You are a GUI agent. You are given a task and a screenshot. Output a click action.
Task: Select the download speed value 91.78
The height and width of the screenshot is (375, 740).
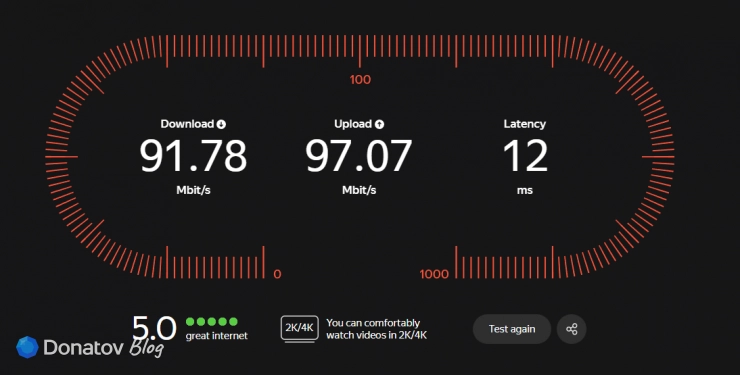click(193, 156)
